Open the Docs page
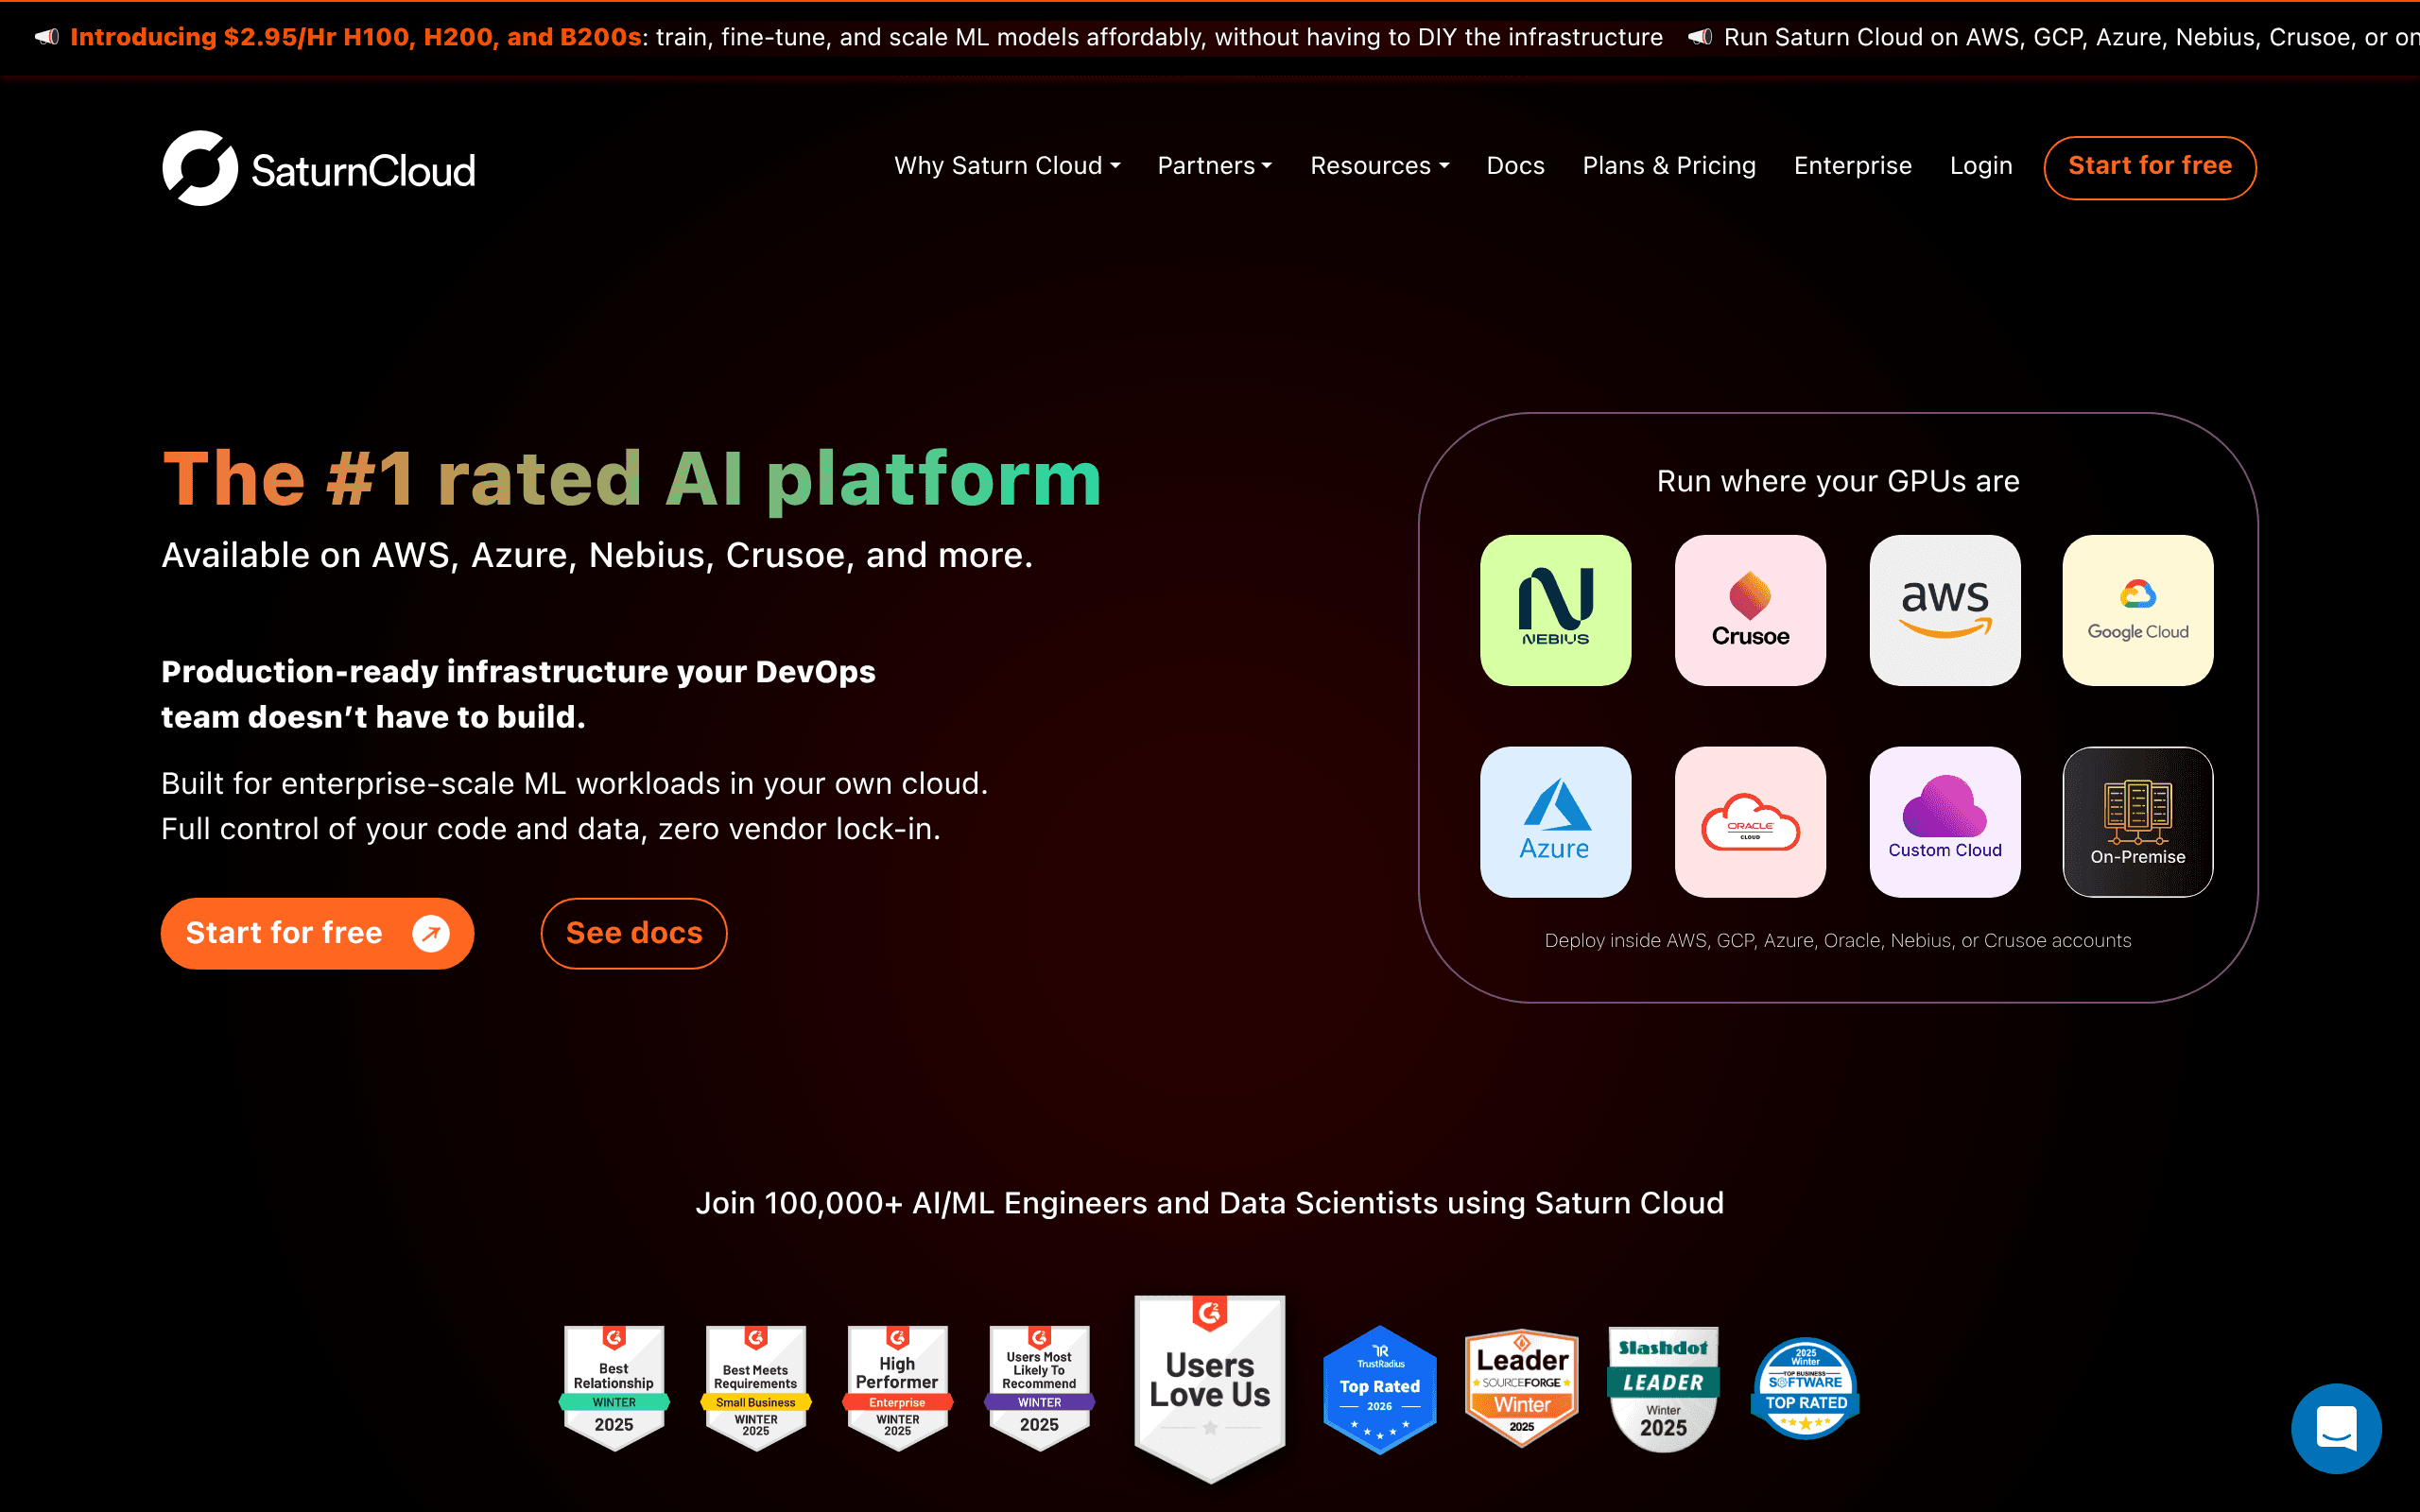The width and height of the screenshot is (2420, 1512). coord(1516,166)
